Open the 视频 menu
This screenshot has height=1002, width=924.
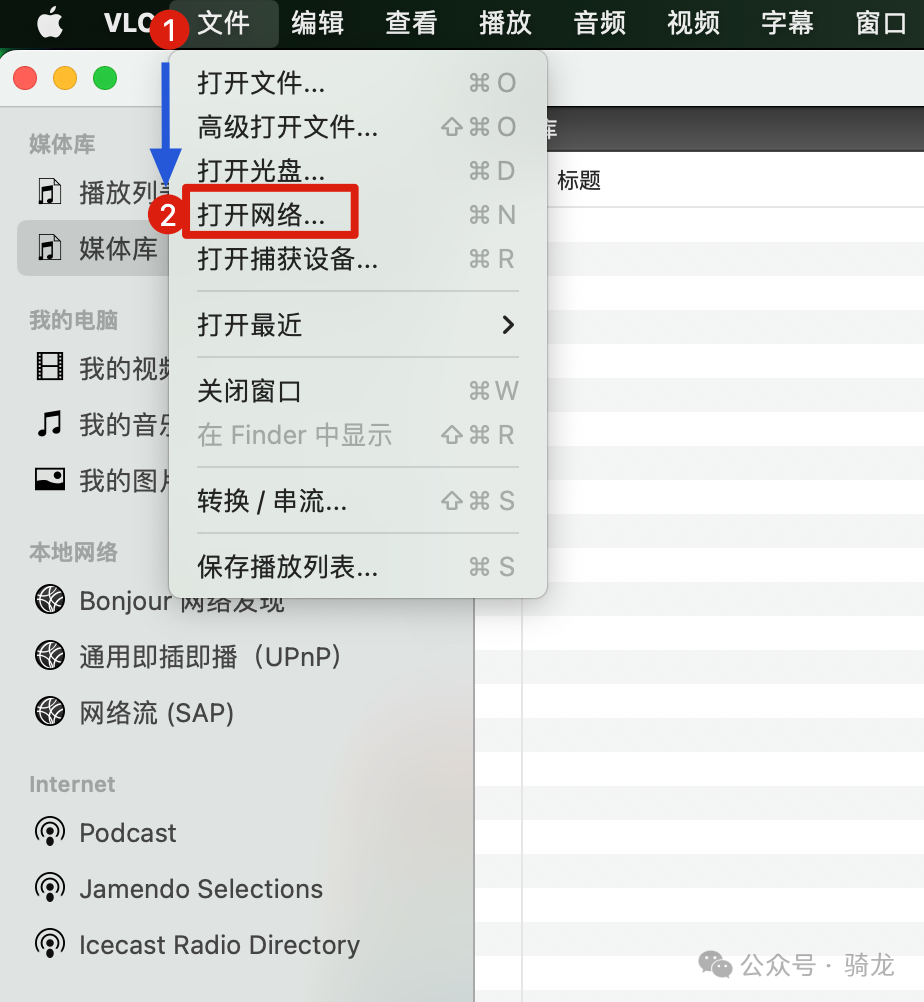[693, 24]
